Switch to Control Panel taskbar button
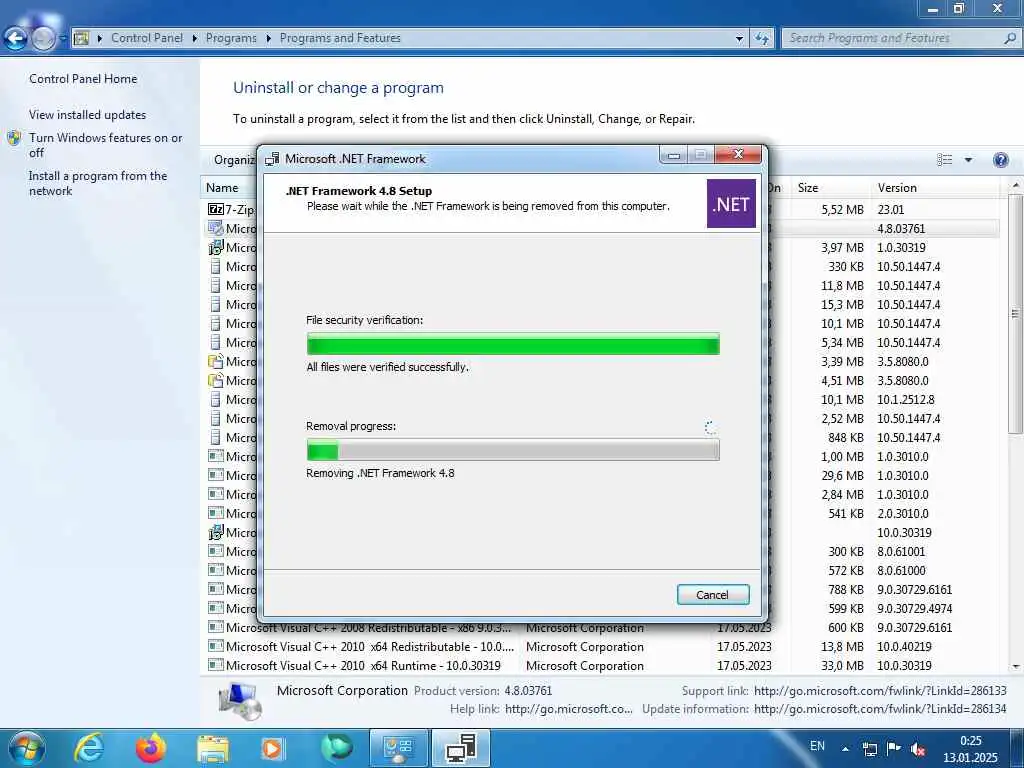1024x768 pixels. [x=398, y=748]
